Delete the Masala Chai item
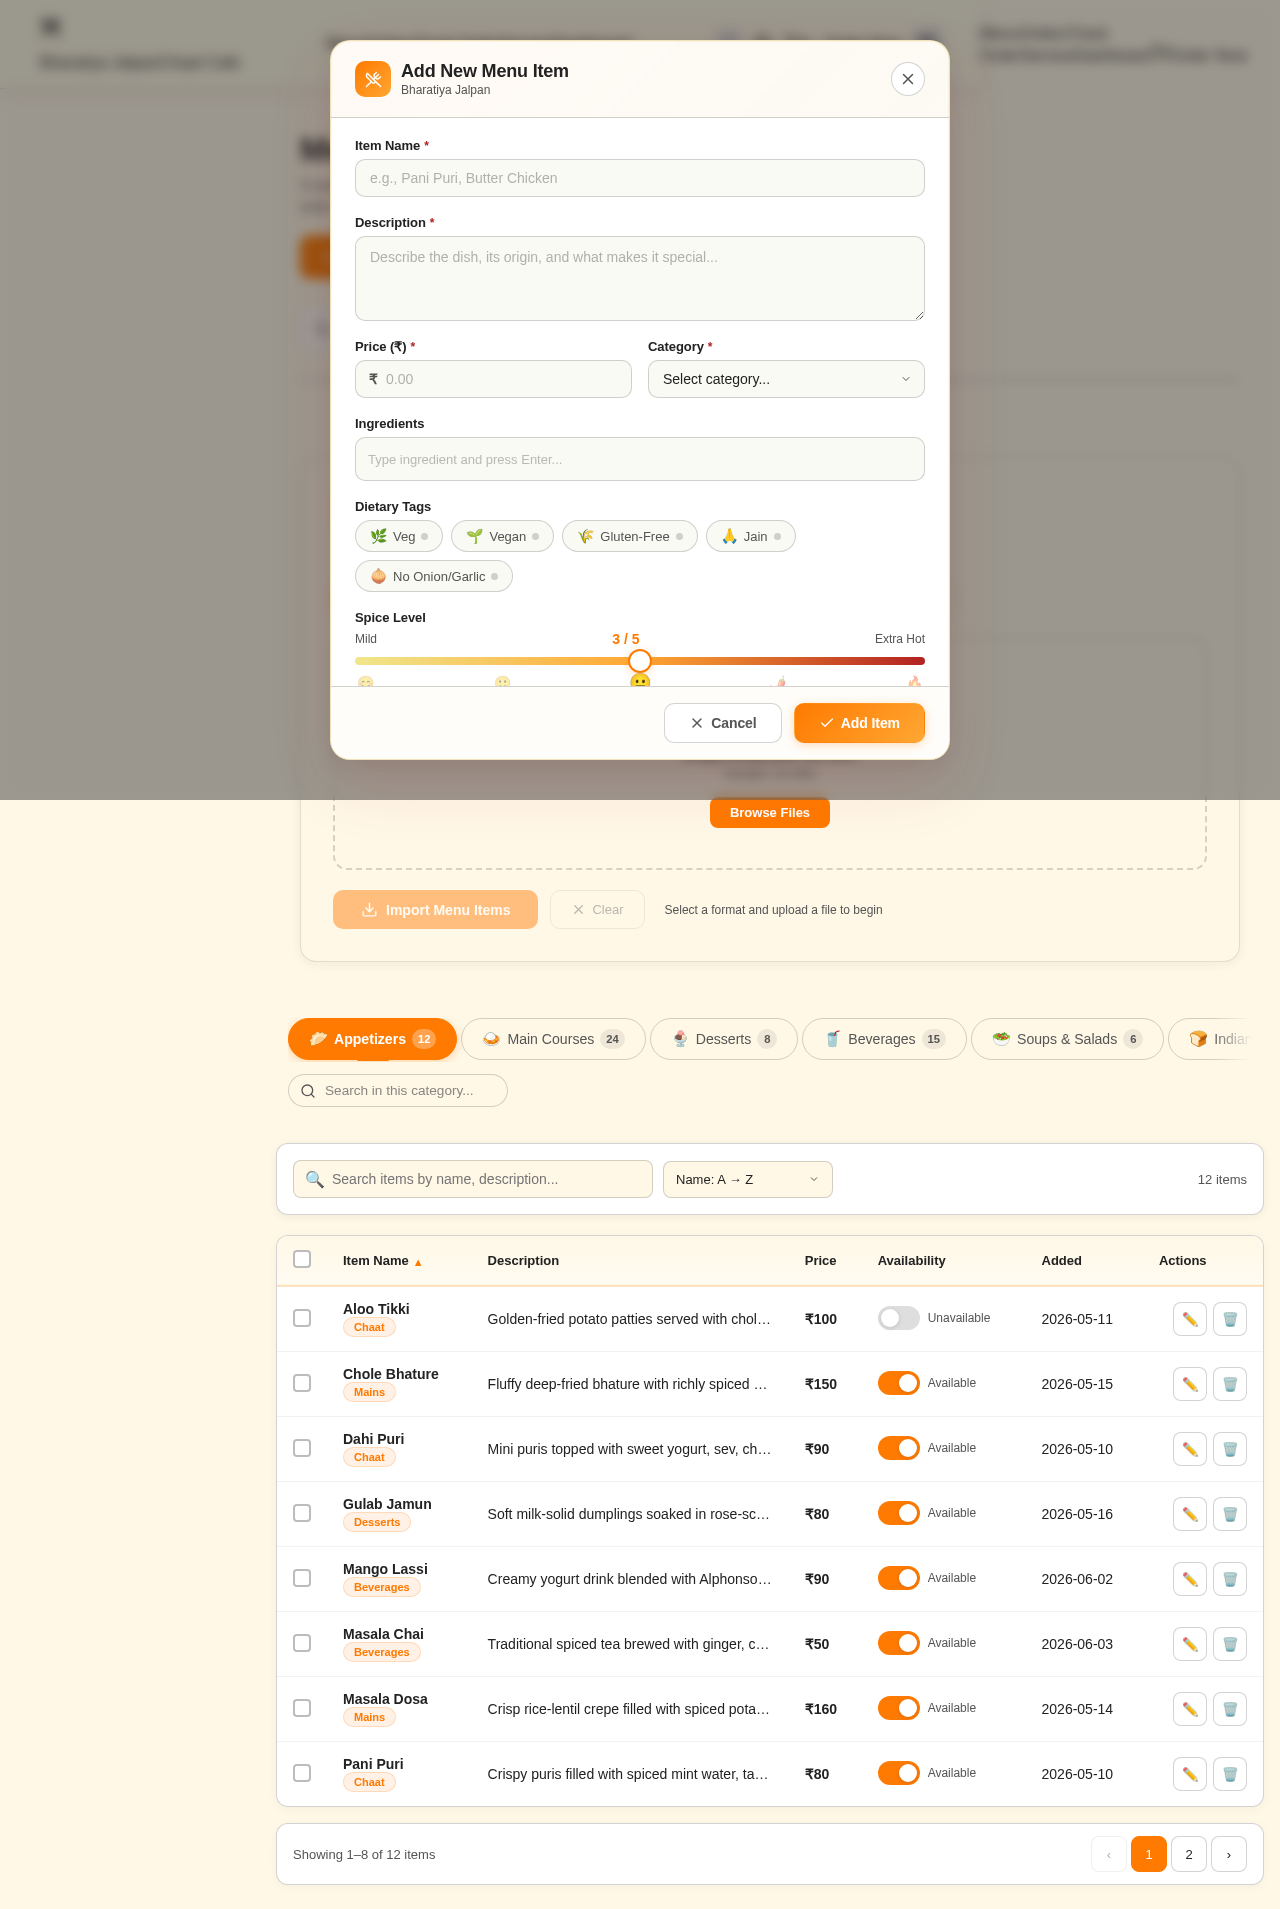This screenshot has width=1280, height=1909. (1230, 1644)
